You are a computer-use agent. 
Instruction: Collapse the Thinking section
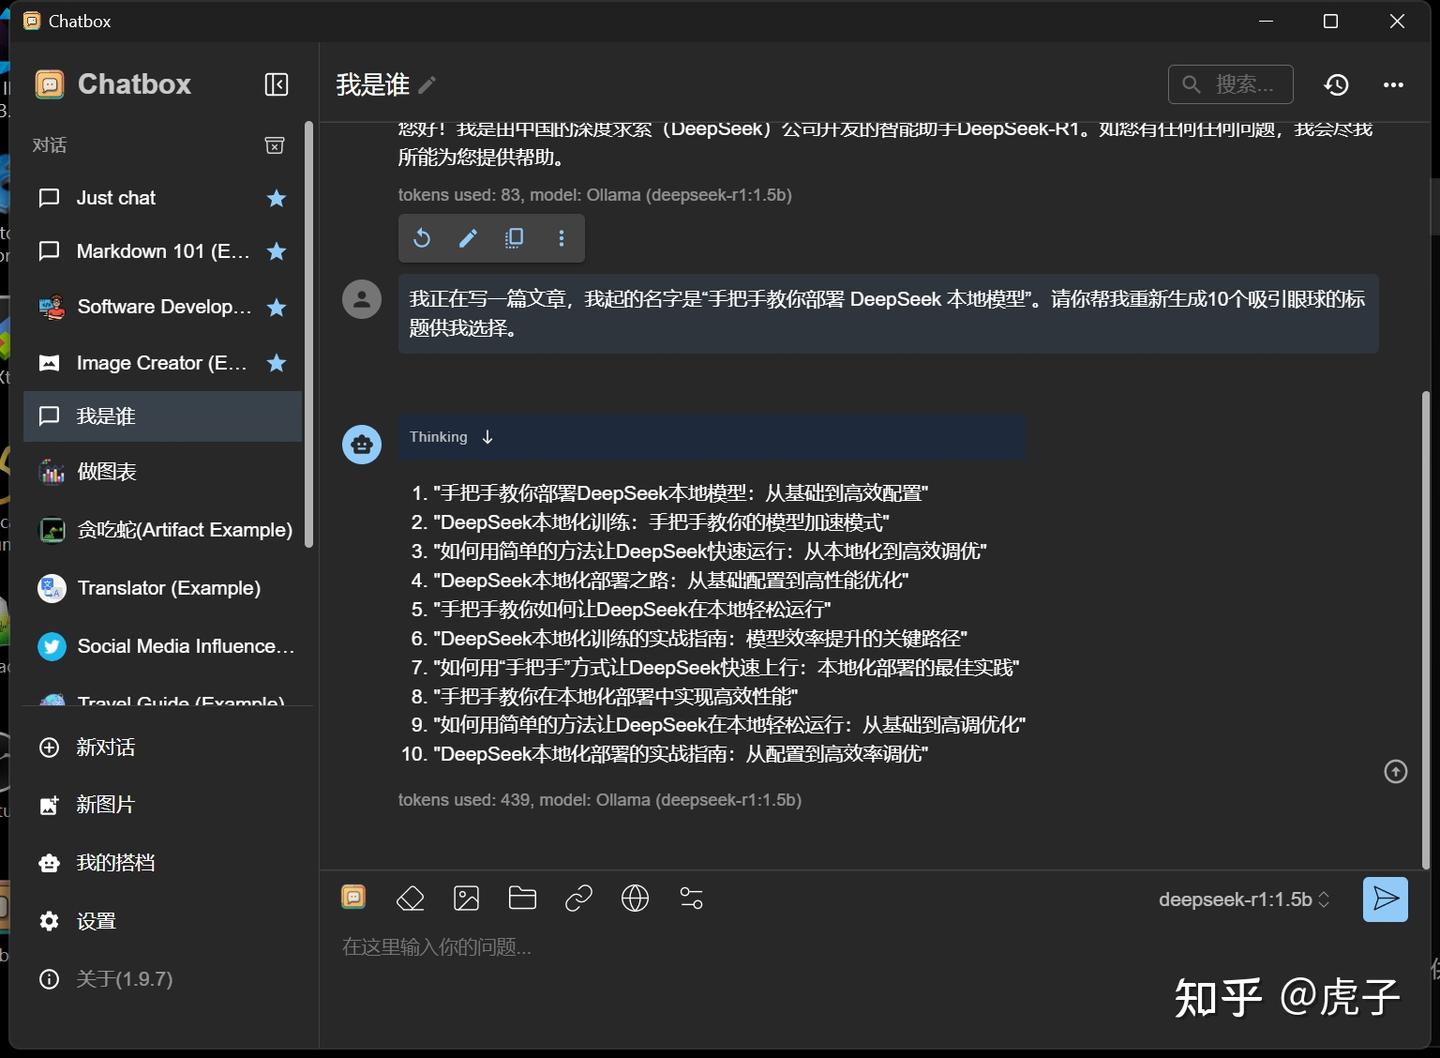487,436
